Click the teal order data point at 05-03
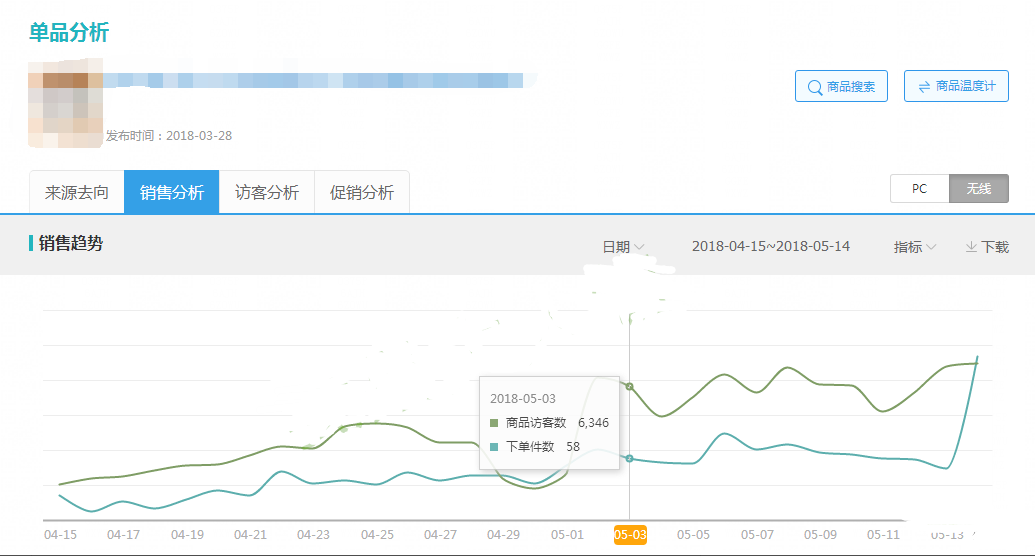The image size is (1035, 556). (x=629, y=458)
